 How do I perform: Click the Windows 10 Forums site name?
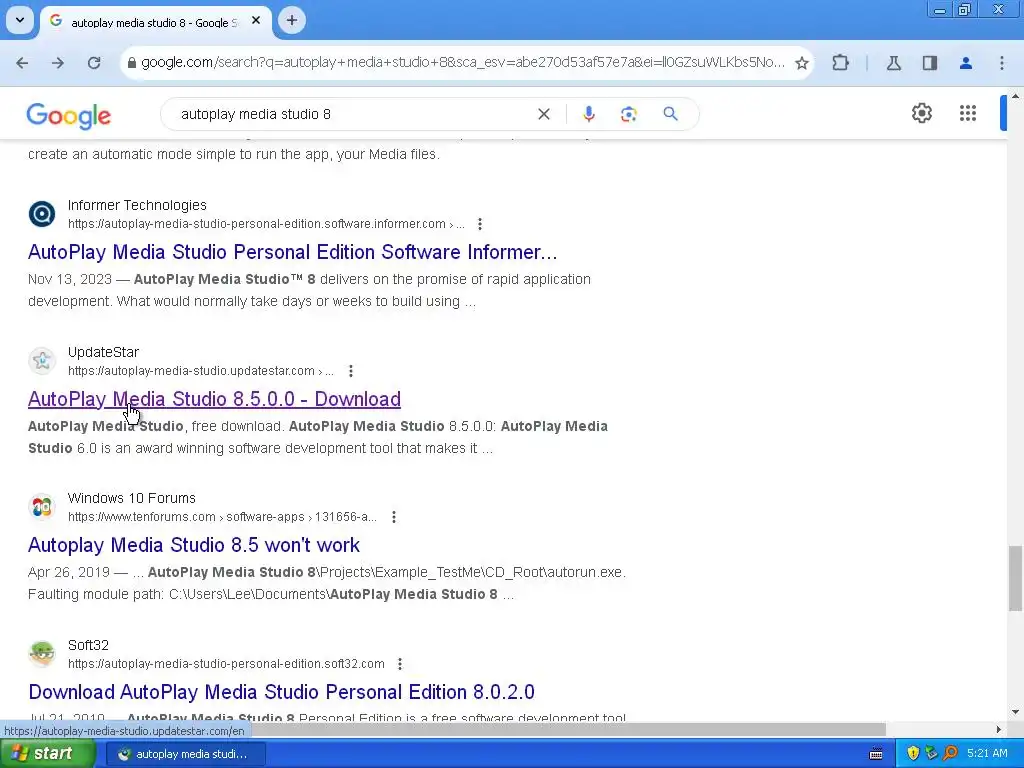click(132, 498)
